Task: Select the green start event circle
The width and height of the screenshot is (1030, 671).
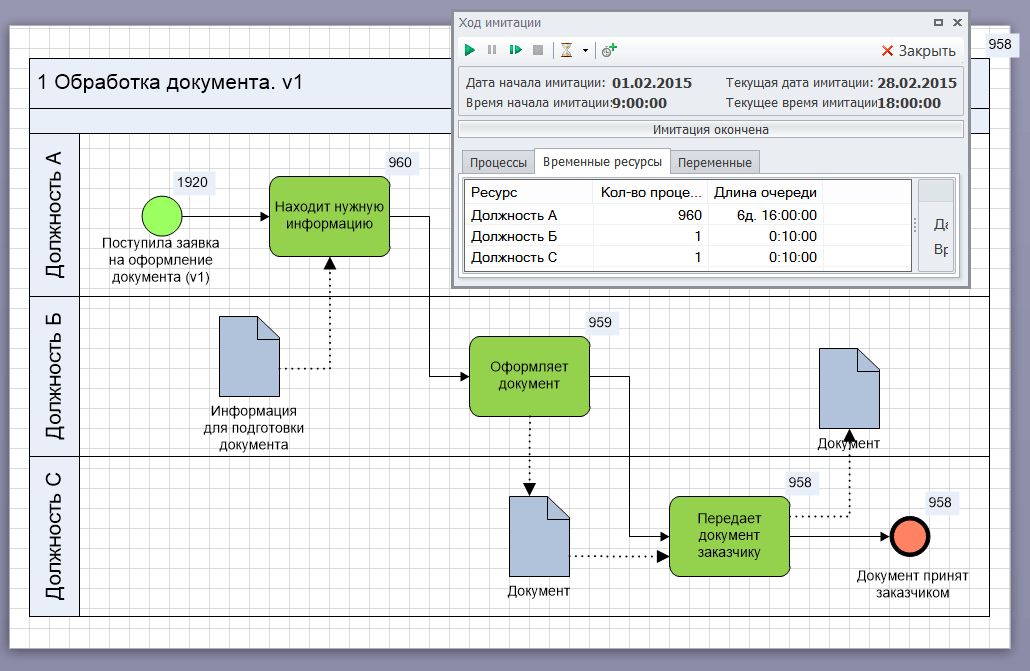Action: point(162,216)
